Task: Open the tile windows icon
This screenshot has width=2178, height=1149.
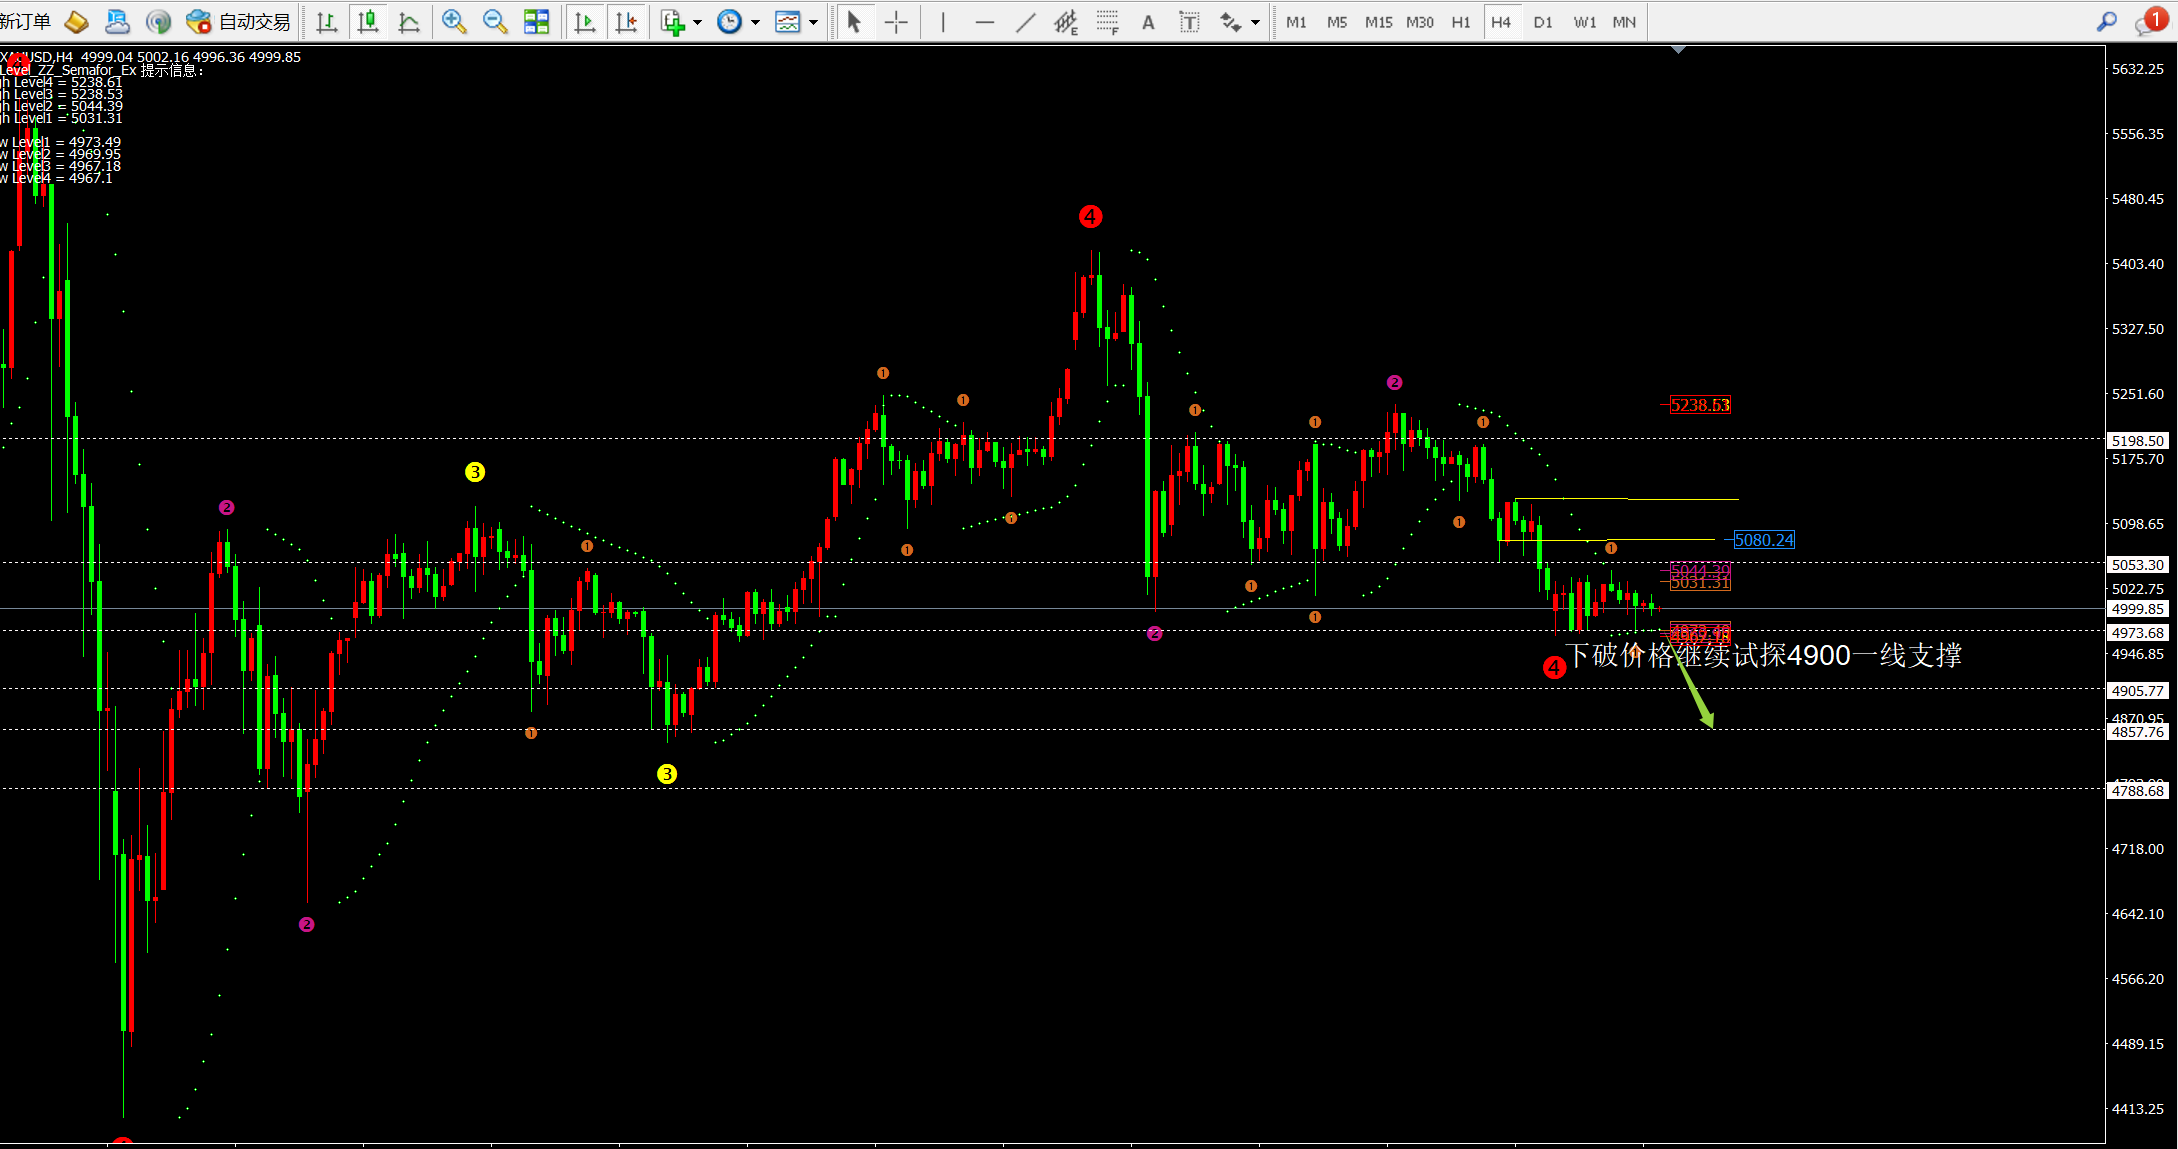Action: pos(537,22)
